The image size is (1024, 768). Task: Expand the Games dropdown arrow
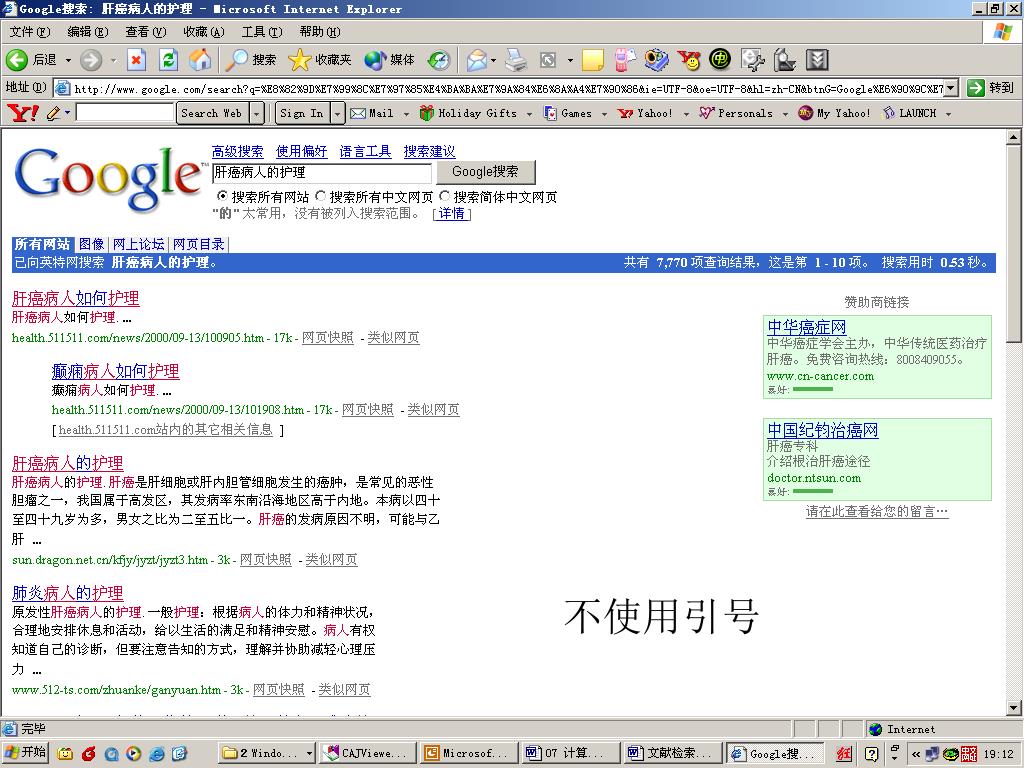(x=604, y=114)
